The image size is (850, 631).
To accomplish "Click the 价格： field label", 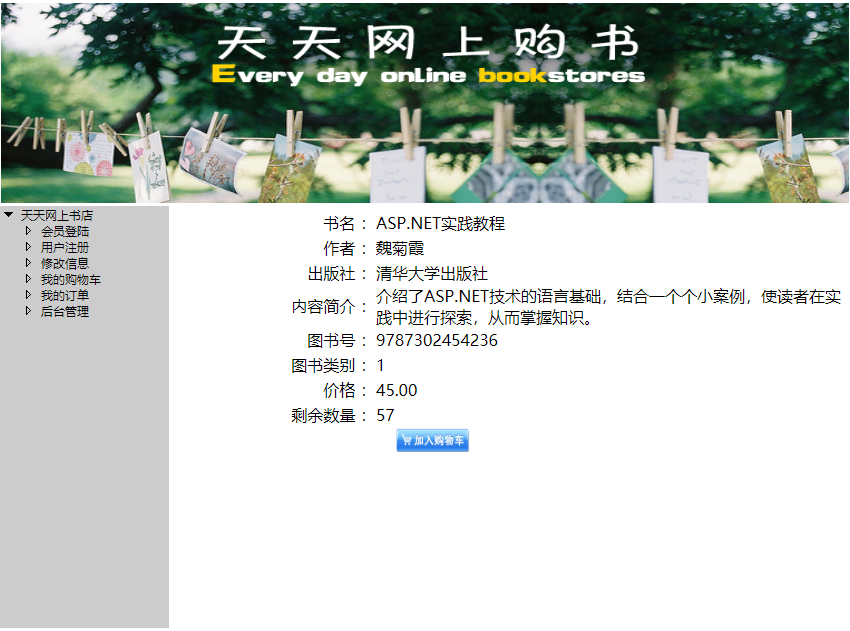I will click(x=347, y=390).
